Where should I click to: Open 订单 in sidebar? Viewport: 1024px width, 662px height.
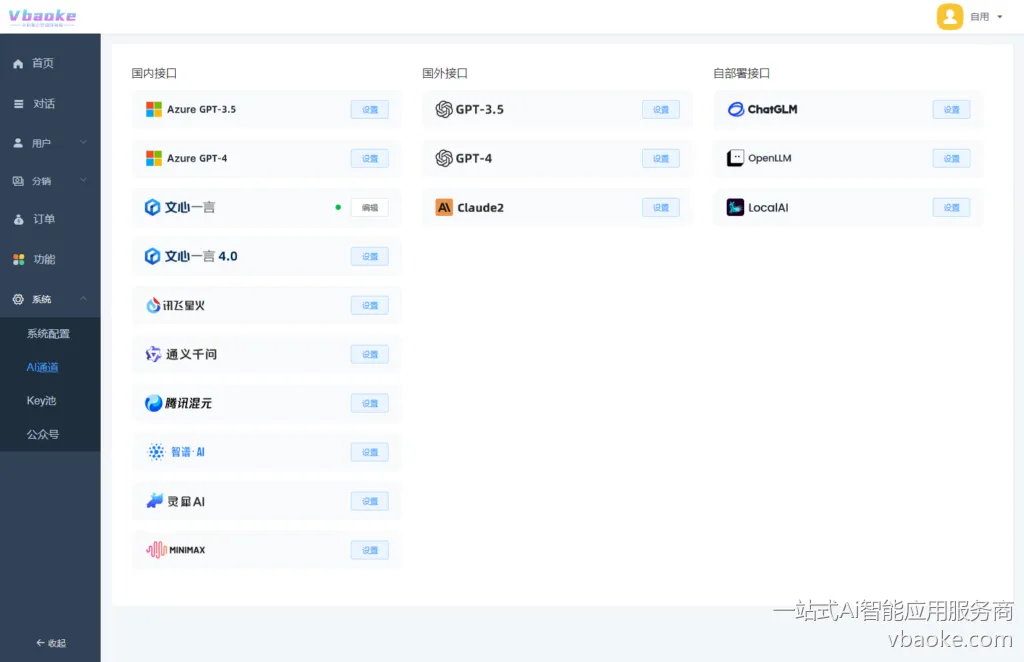point(44,219)
